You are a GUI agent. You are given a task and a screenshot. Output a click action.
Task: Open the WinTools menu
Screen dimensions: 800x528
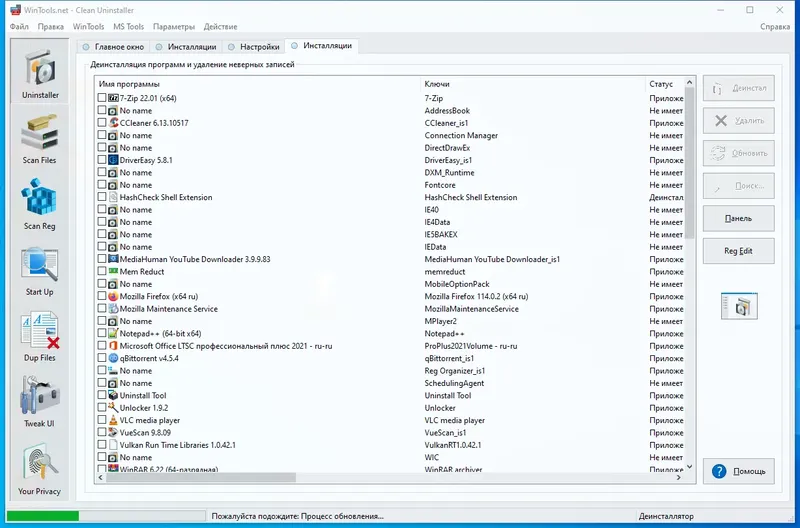pos(88,27)
